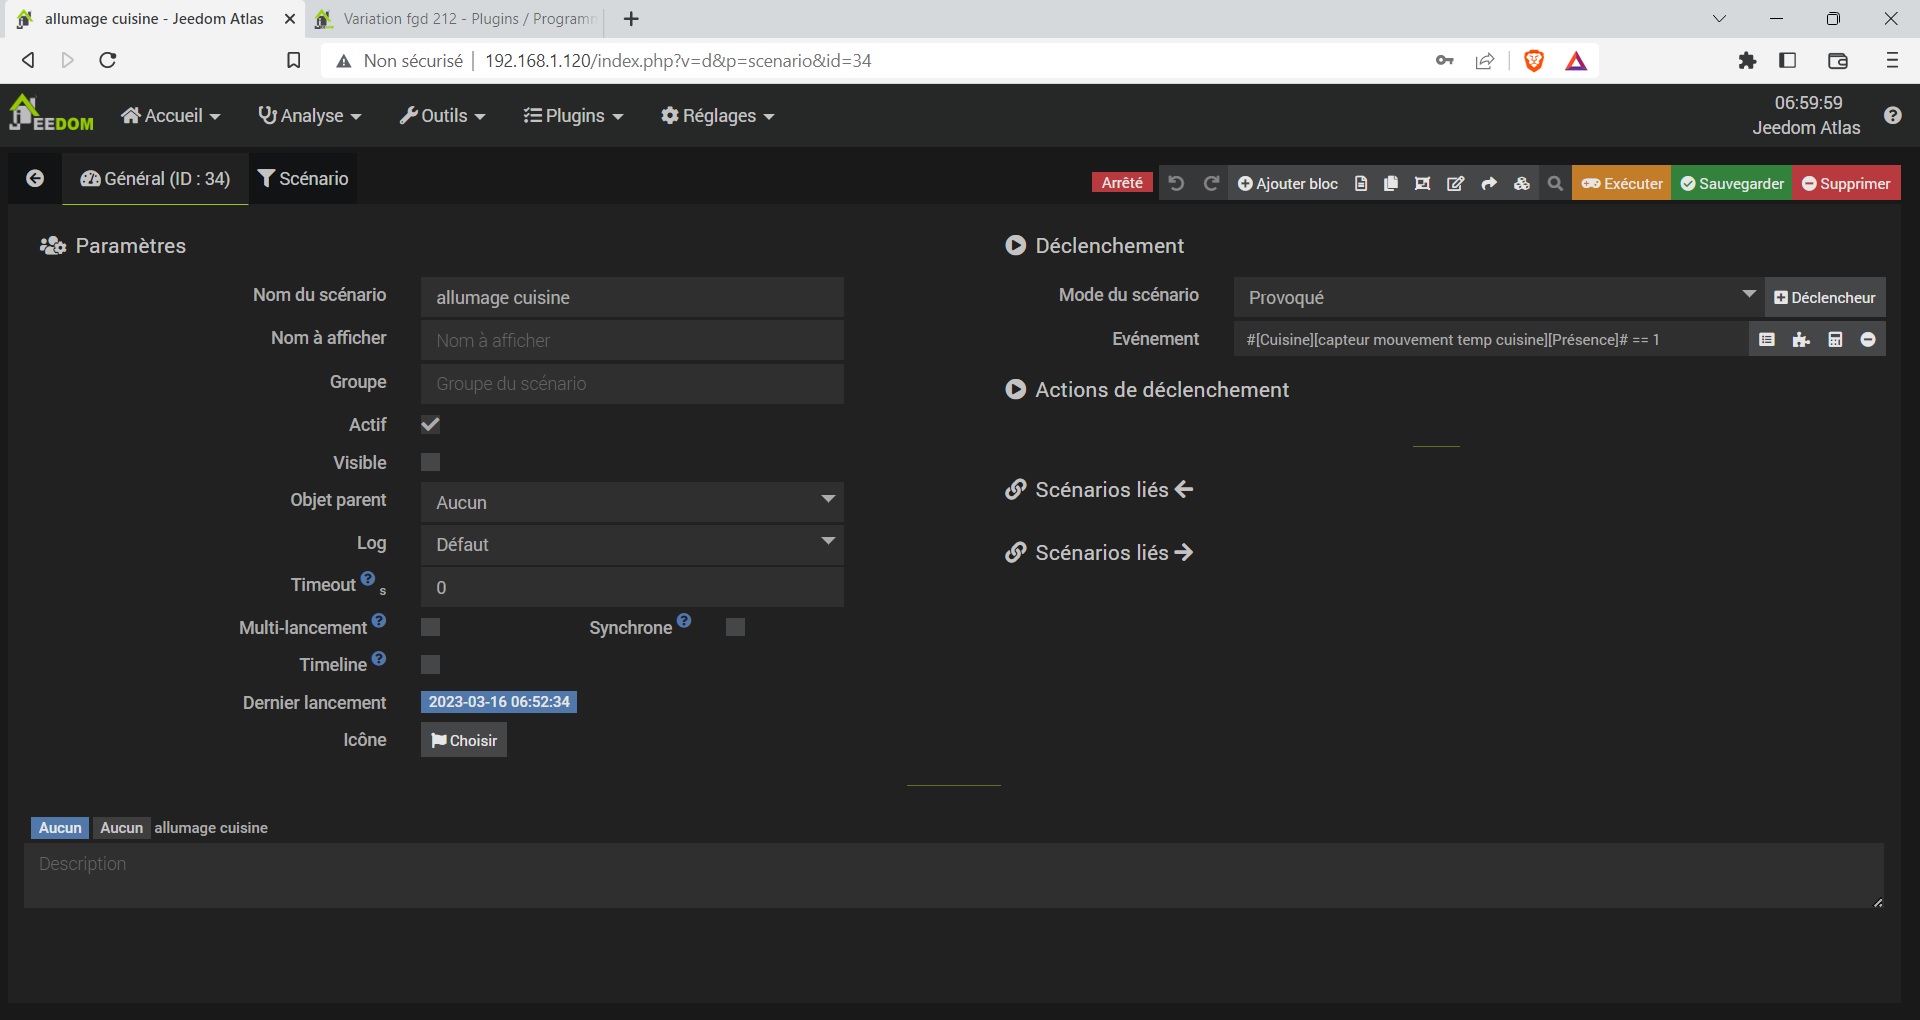Click the Choisir icon button
This screenshot has height=1020, width=1920.
pyautogui.click(x=463, y=741)
